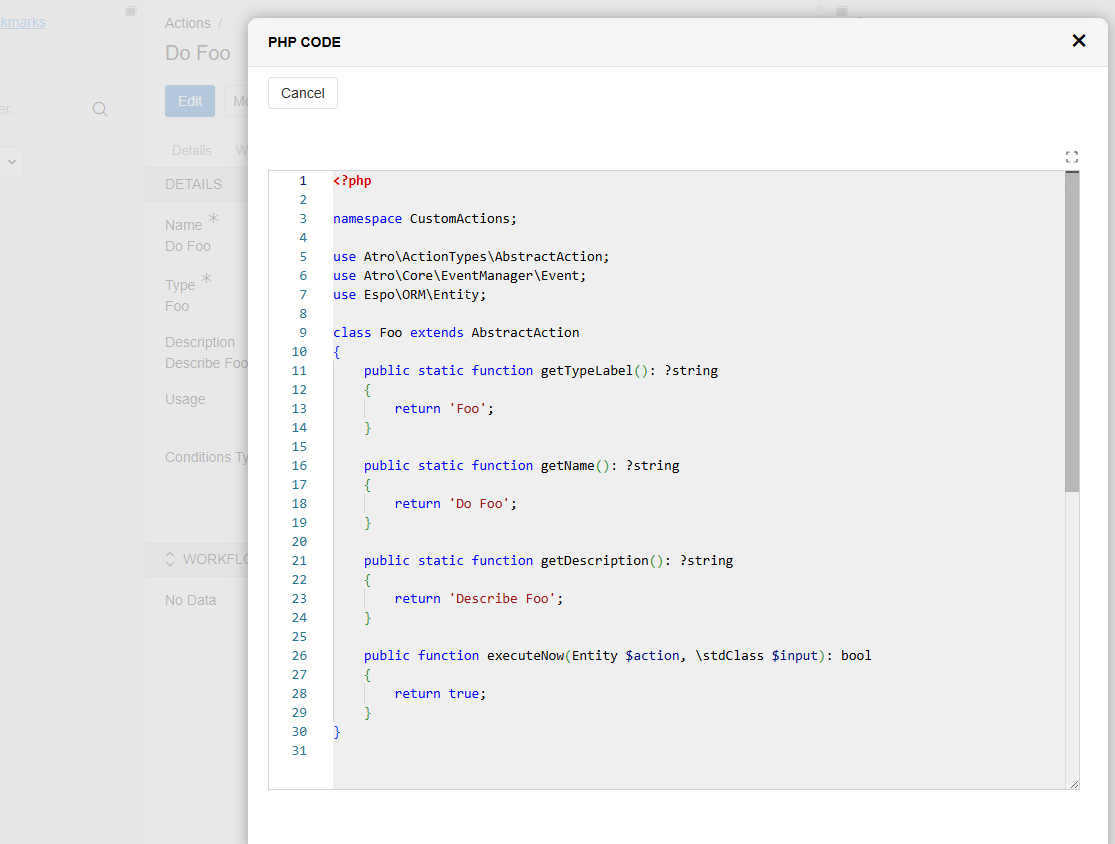Switch to the Details tab
The width and height of the screenshot is (1115, 844).
coord(191,150)
